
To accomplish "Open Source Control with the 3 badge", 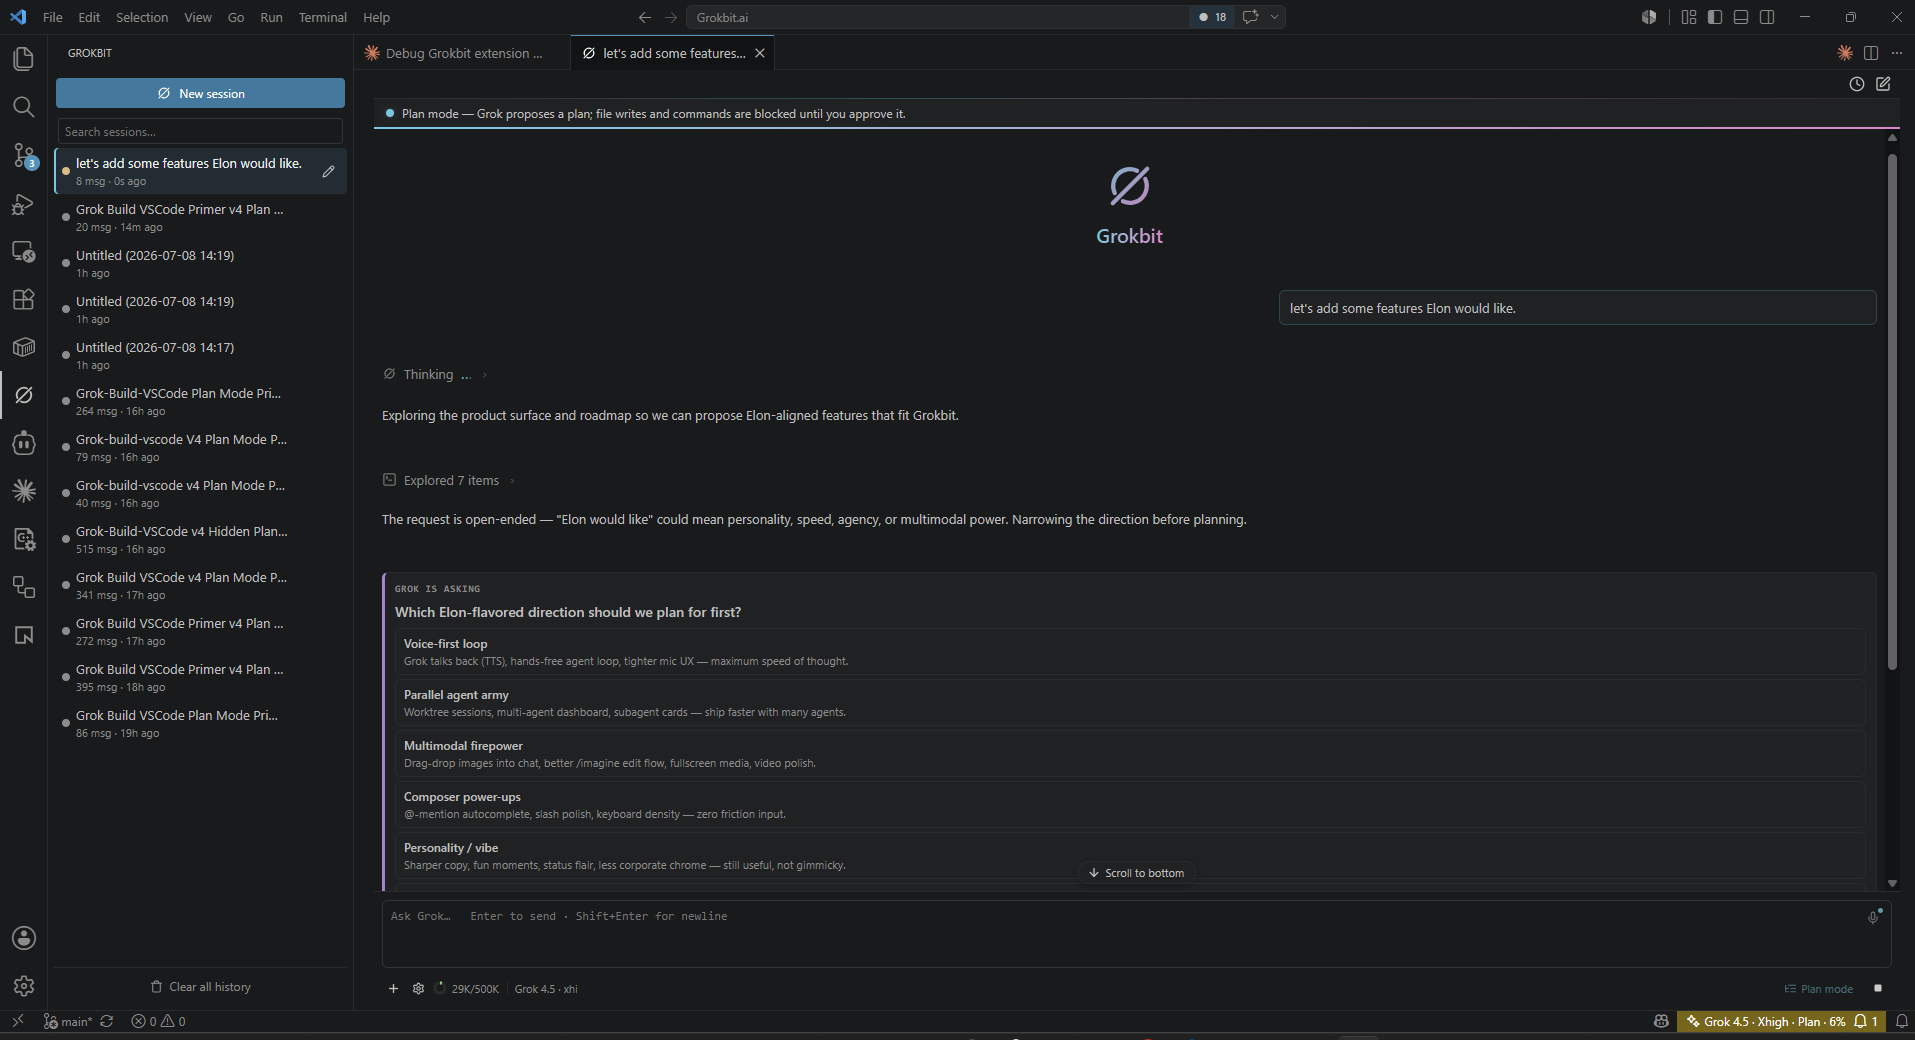I will click(x=23, y=155).
